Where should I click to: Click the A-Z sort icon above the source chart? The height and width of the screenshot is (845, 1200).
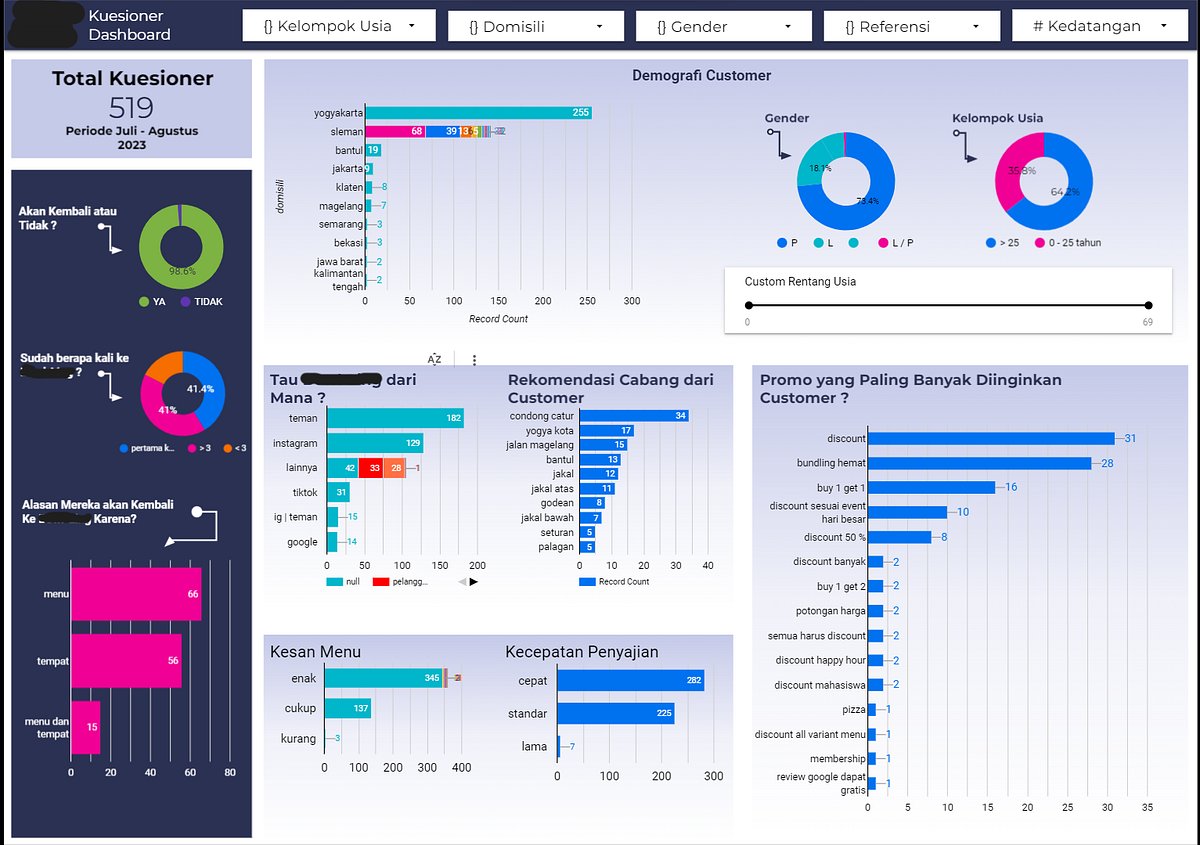point(434,358)
